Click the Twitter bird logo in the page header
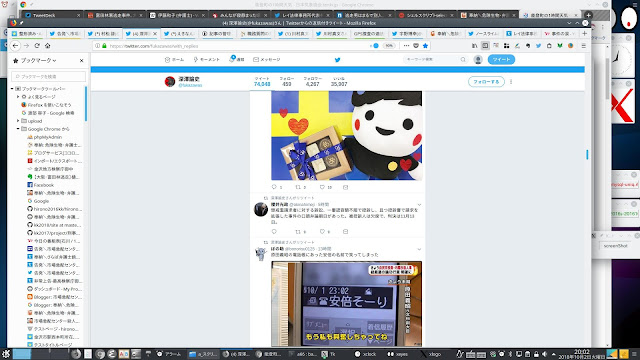 coord(338,60)
